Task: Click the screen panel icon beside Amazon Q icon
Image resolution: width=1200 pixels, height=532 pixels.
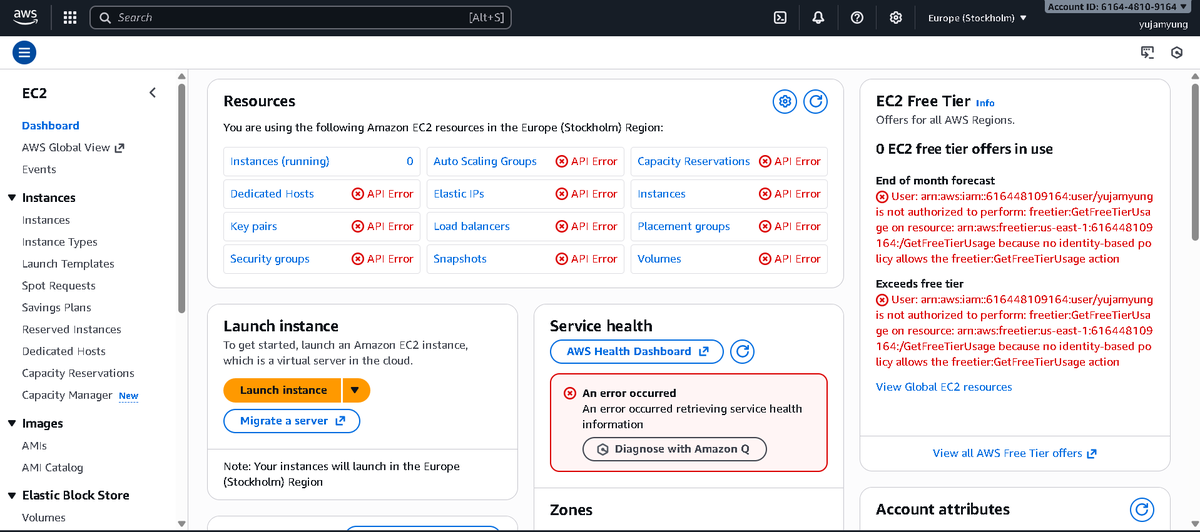Action: 1148,52
